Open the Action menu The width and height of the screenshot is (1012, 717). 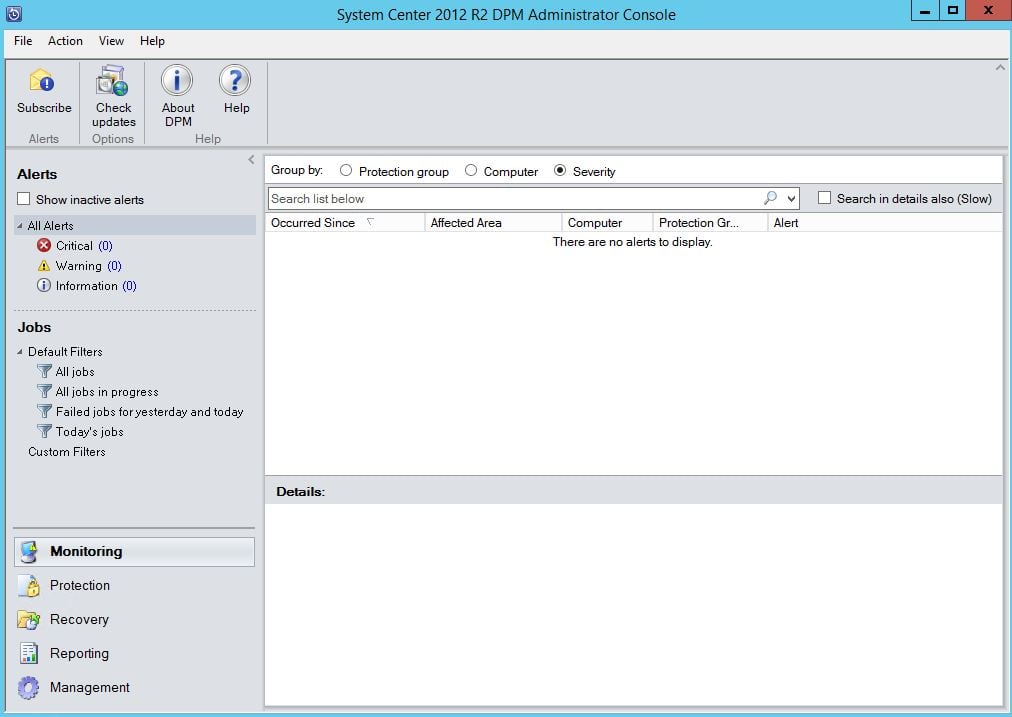click(65, 41)
